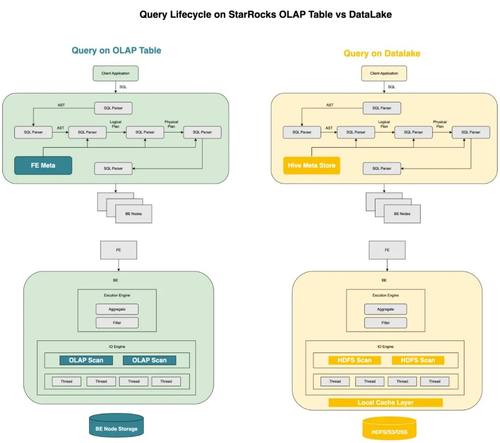Select the right HDFS Scan block
Viewport: 500px width, 443px height.
418,360
